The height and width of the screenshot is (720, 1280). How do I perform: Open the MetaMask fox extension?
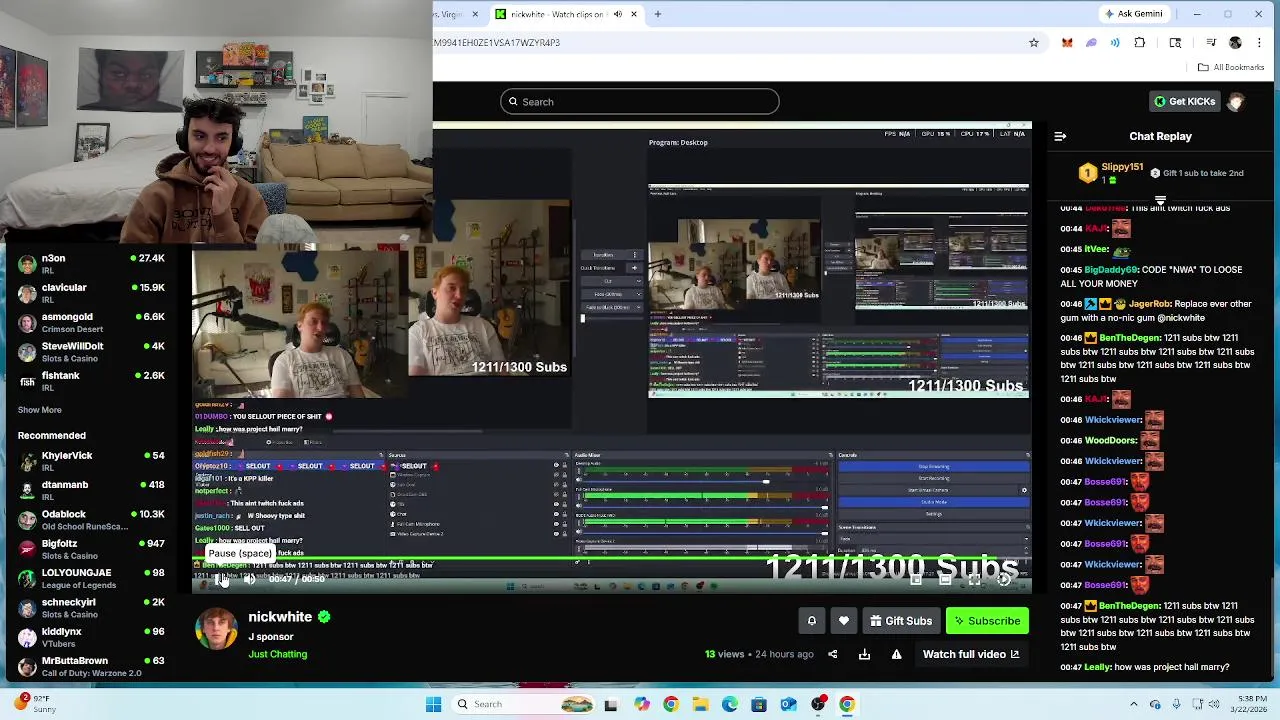click(1067, 43)
